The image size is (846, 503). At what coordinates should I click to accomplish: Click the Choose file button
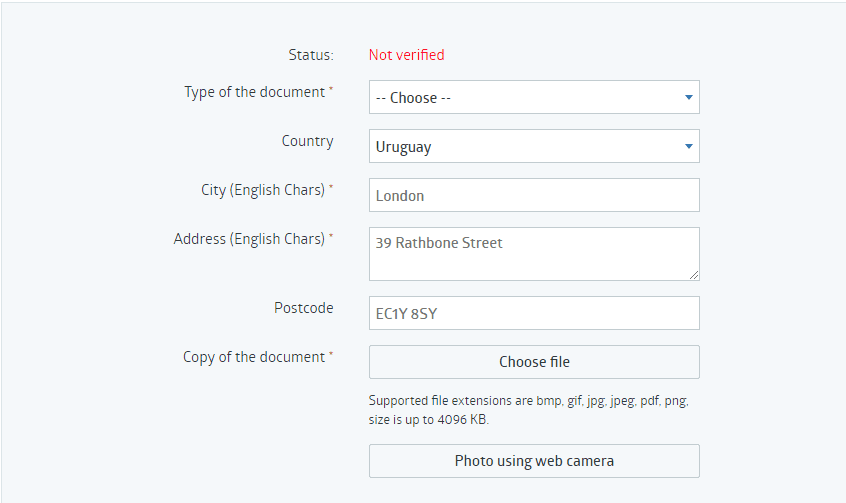coord(534,362)
